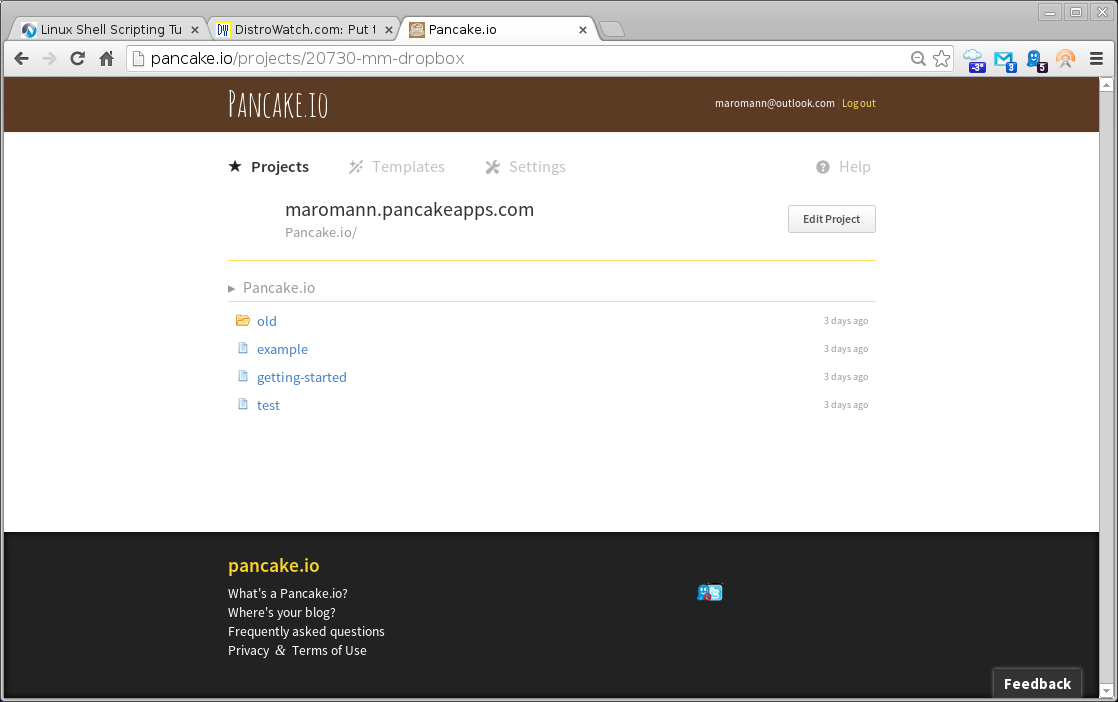The image size is (1118, 702).
Task: Close the Linux Shell Scripting tab
Action: 195,30
